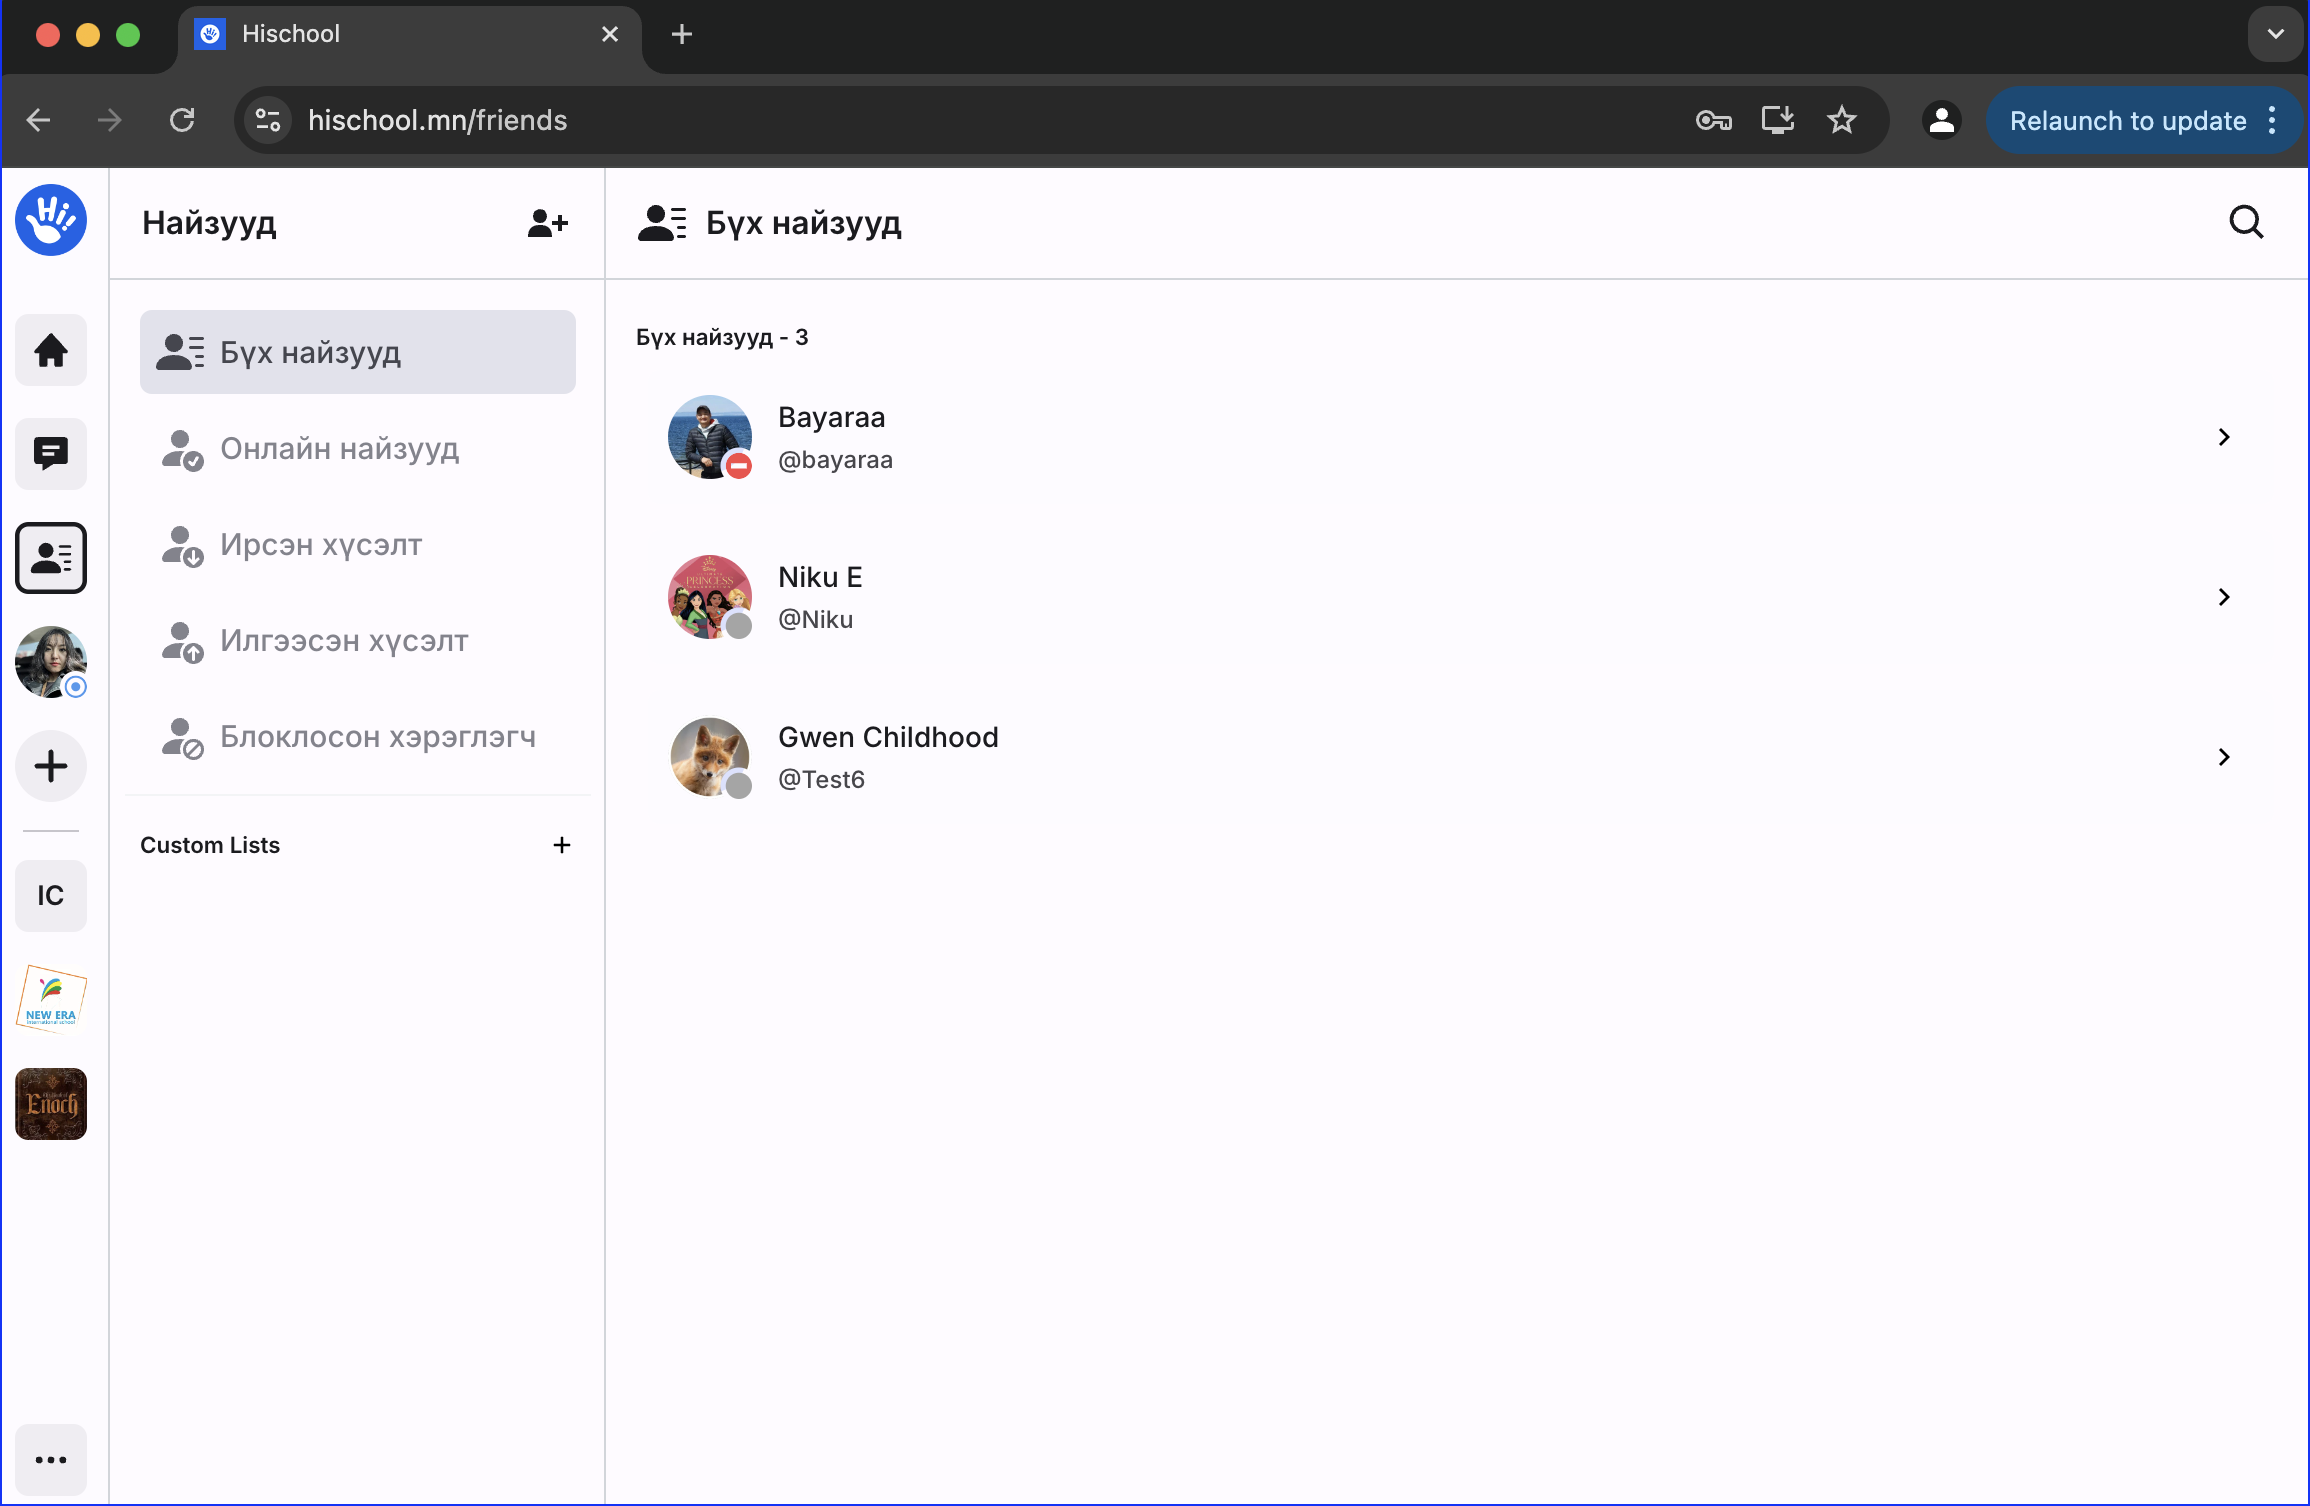Click the Hischool hand logo
The width and height of the screenshot is (2310, 1506).
(x=51, y=220)
